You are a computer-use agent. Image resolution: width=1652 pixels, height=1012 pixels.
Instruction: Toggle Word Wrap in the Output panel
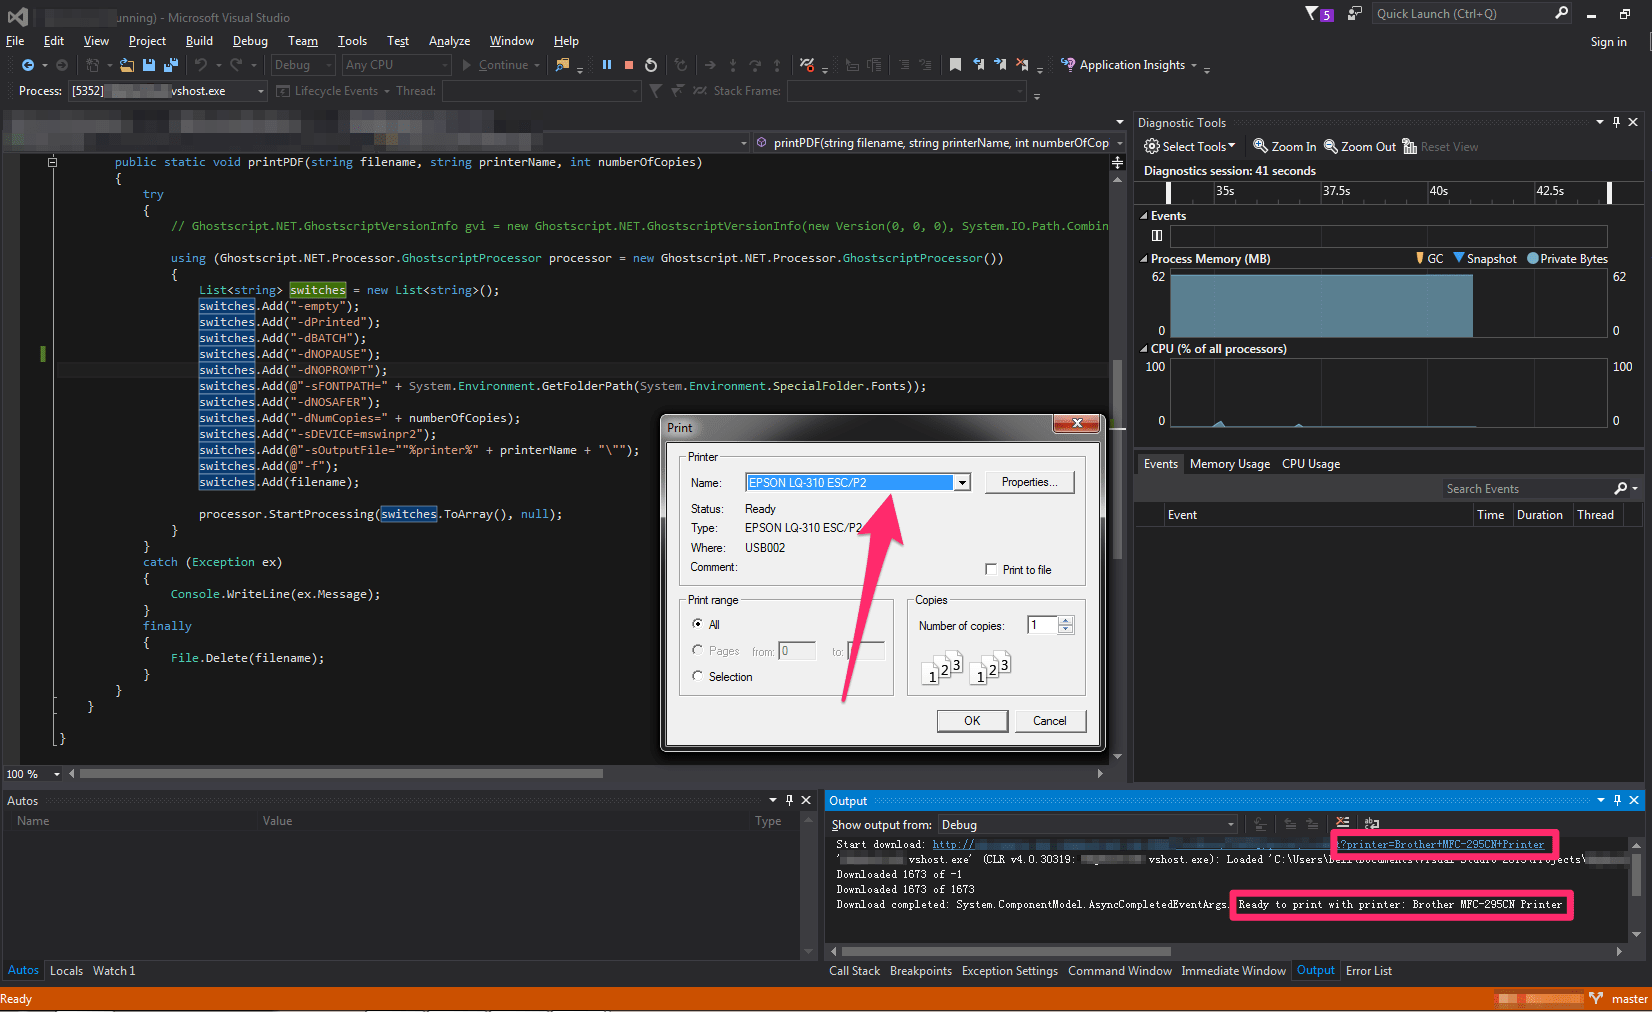coord(1372,824)
